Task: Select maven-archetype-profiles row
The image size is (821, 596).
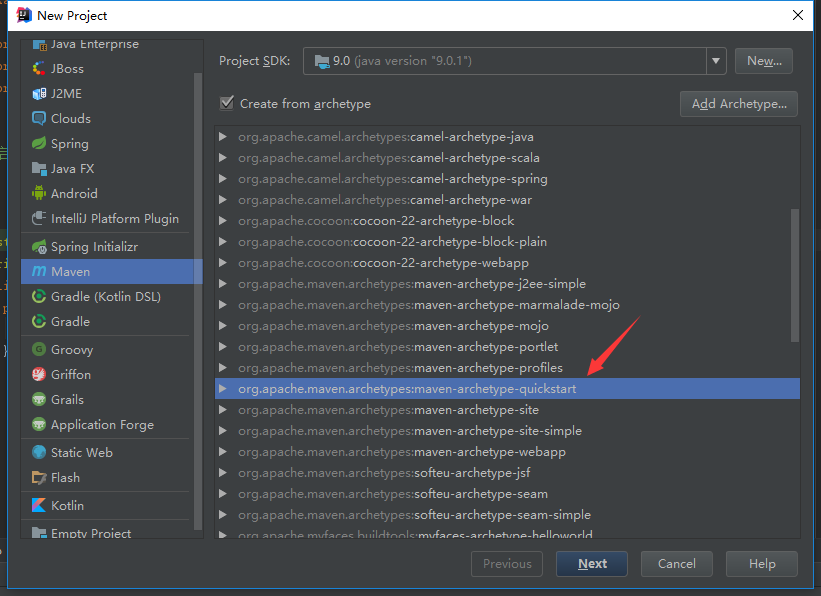Action: (507, 368)
